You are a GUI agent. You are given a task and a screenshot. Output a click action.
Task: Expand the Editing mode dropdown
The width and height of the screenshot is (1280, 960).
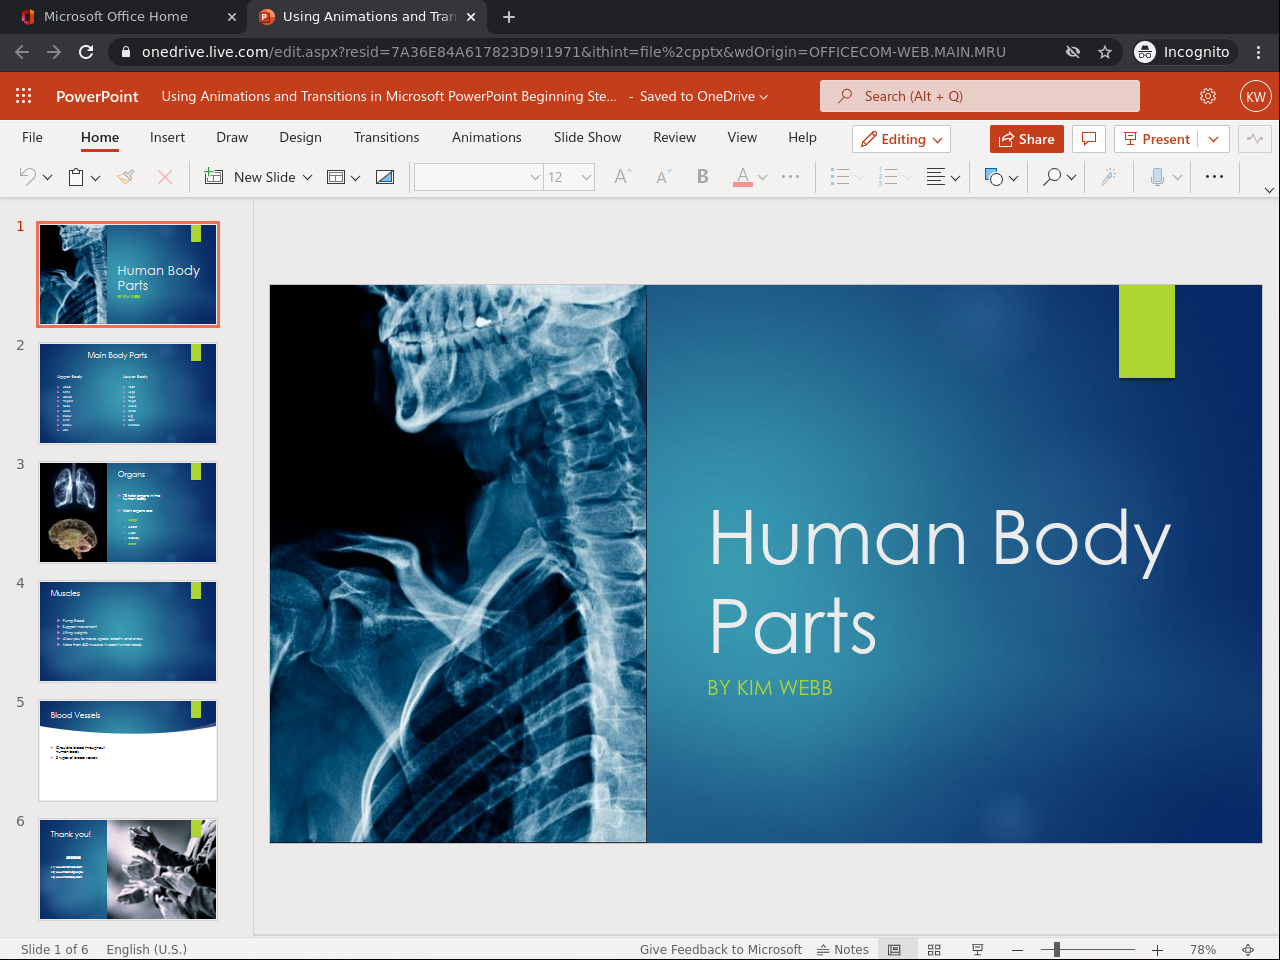pyautogui.click(x=901, y=139)
